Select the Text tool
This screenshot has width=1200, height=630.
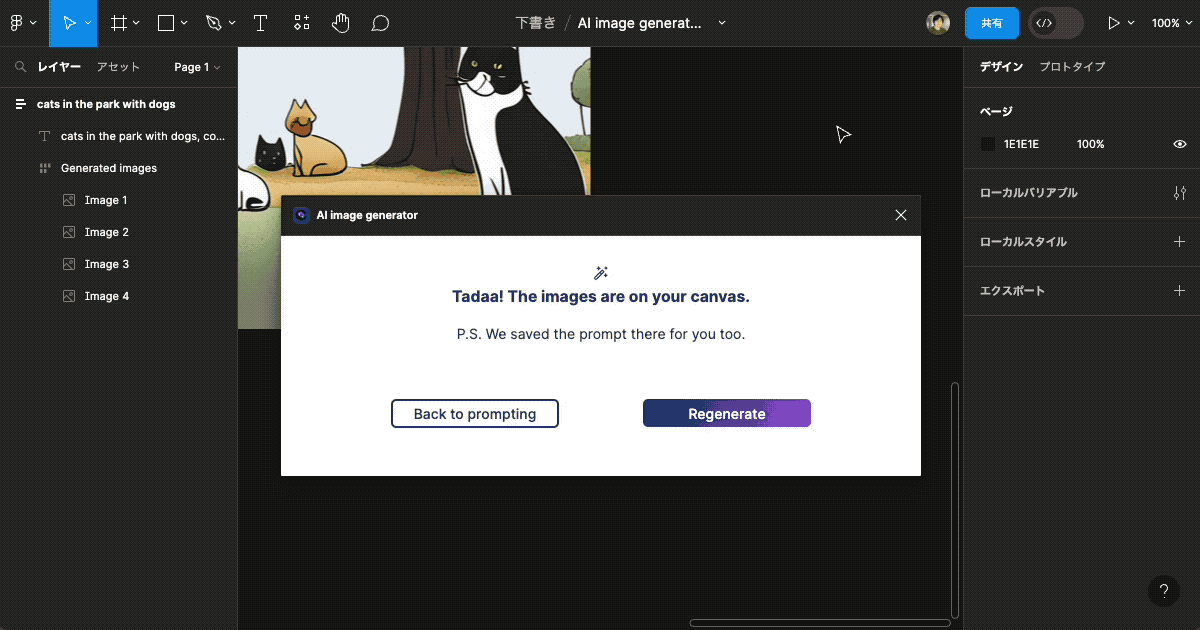click(x=260, y=22)
